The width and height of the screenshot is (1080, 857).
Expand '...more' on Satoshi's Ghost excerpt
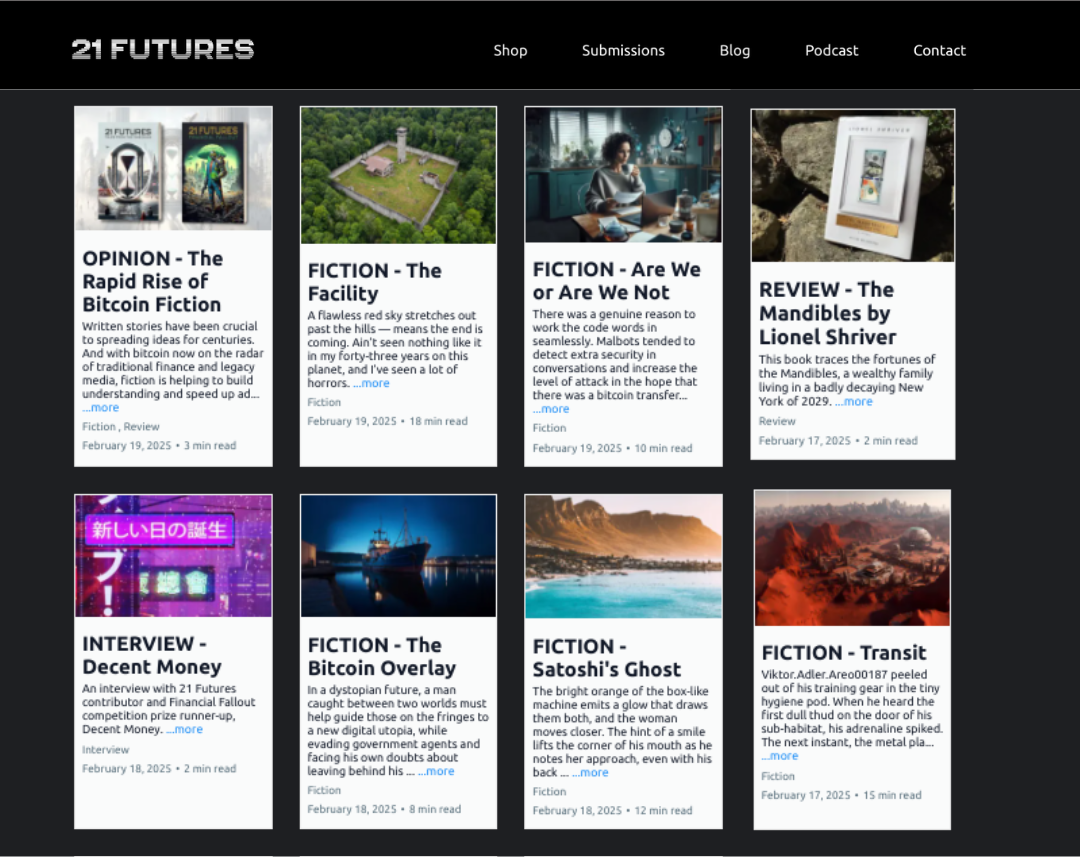click(593, 772)
